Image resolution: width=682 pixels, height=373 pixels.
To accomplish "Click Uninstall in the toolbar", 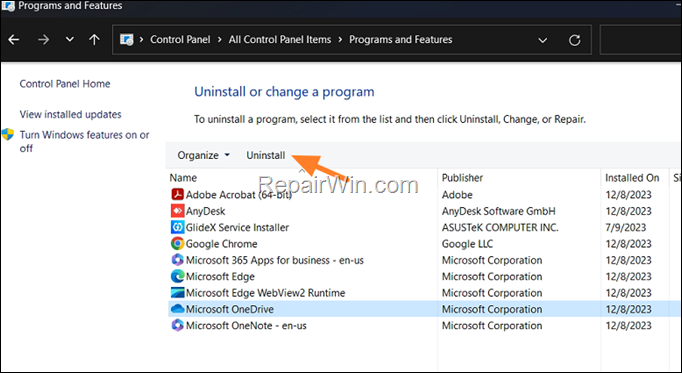I will (266, 155).
